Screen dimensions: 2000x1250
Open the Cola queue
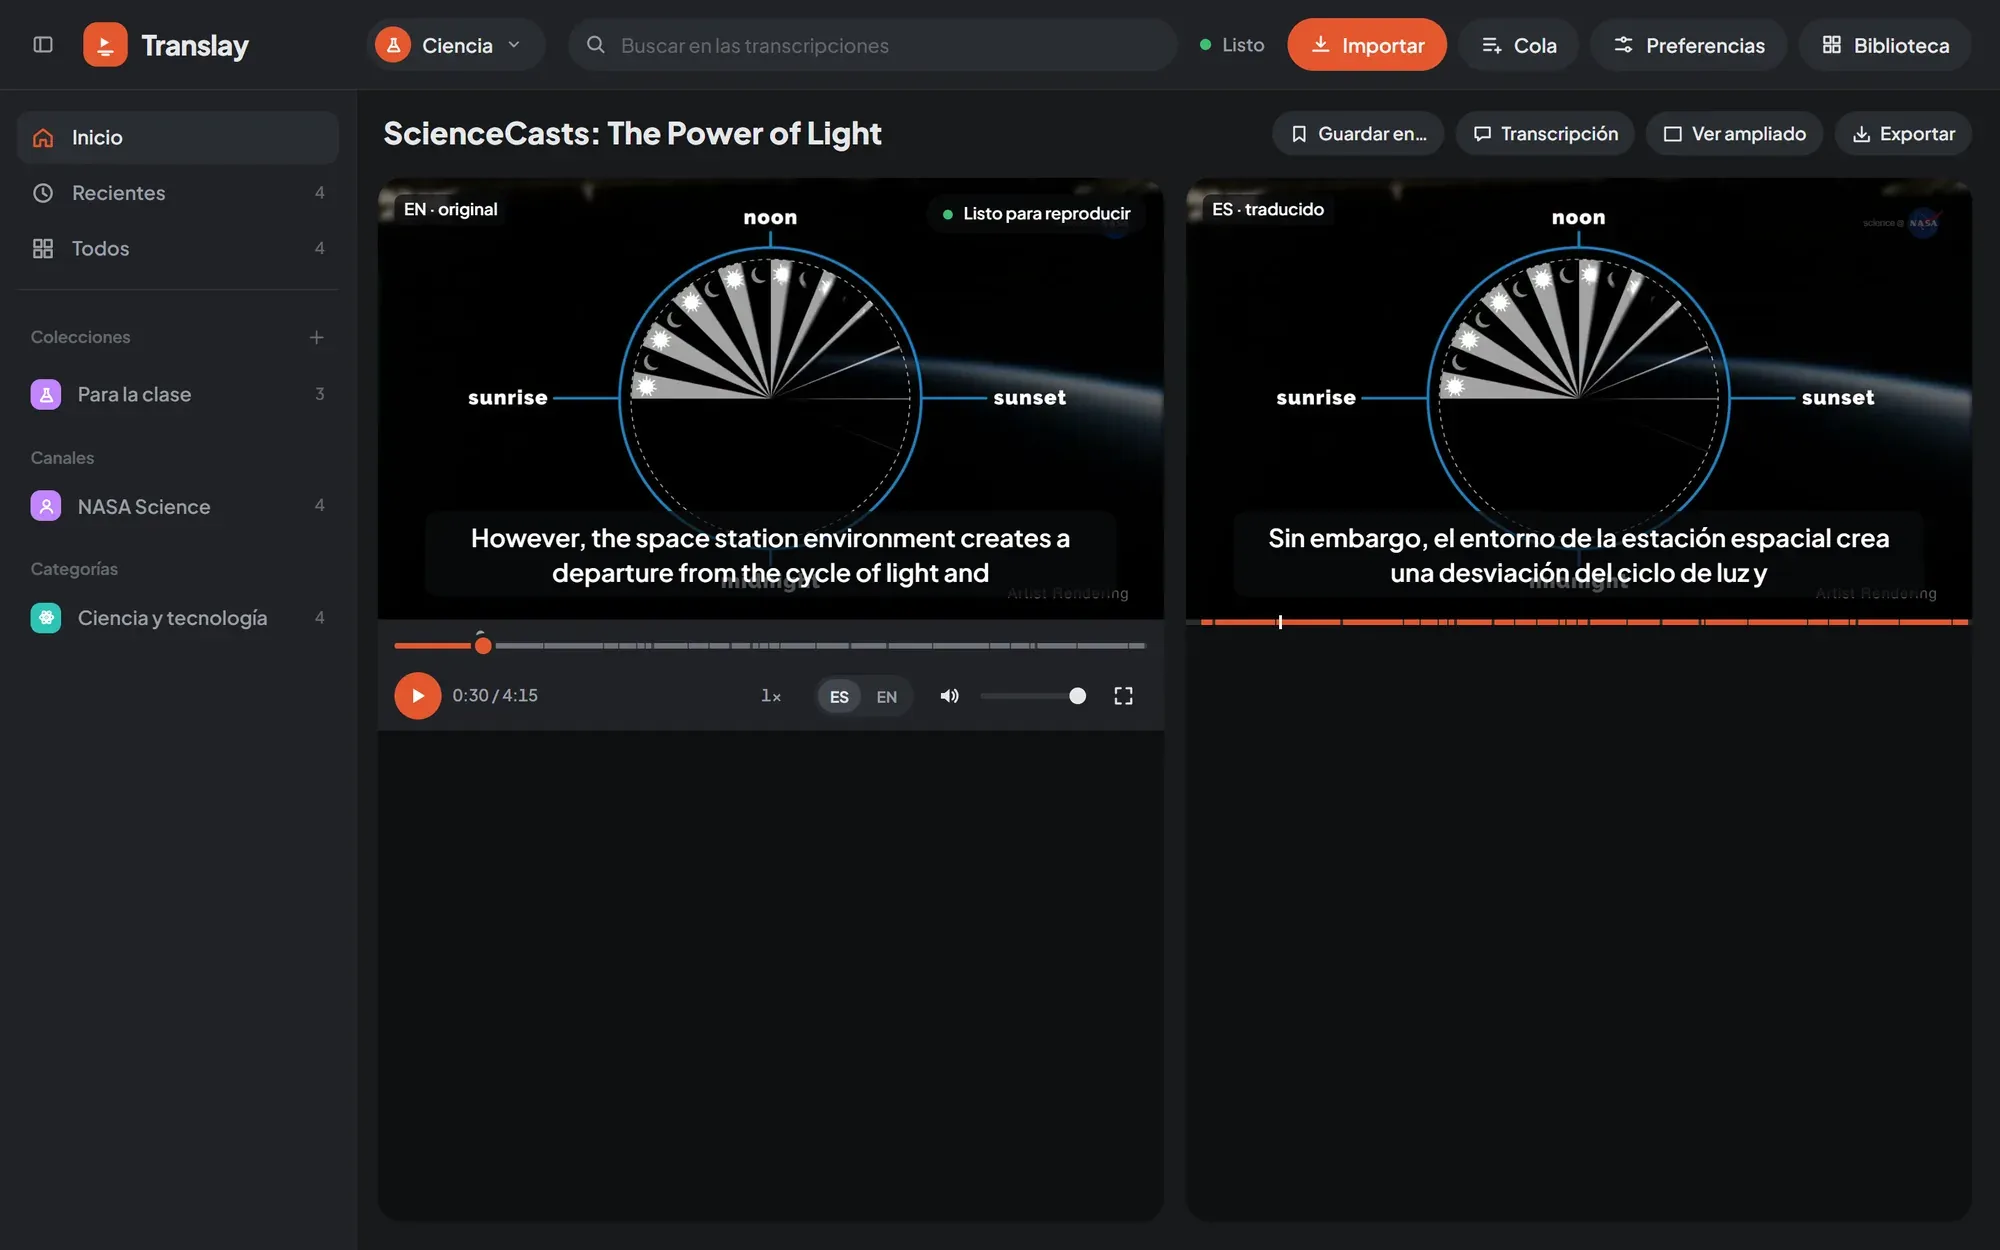pos(1518,45)
